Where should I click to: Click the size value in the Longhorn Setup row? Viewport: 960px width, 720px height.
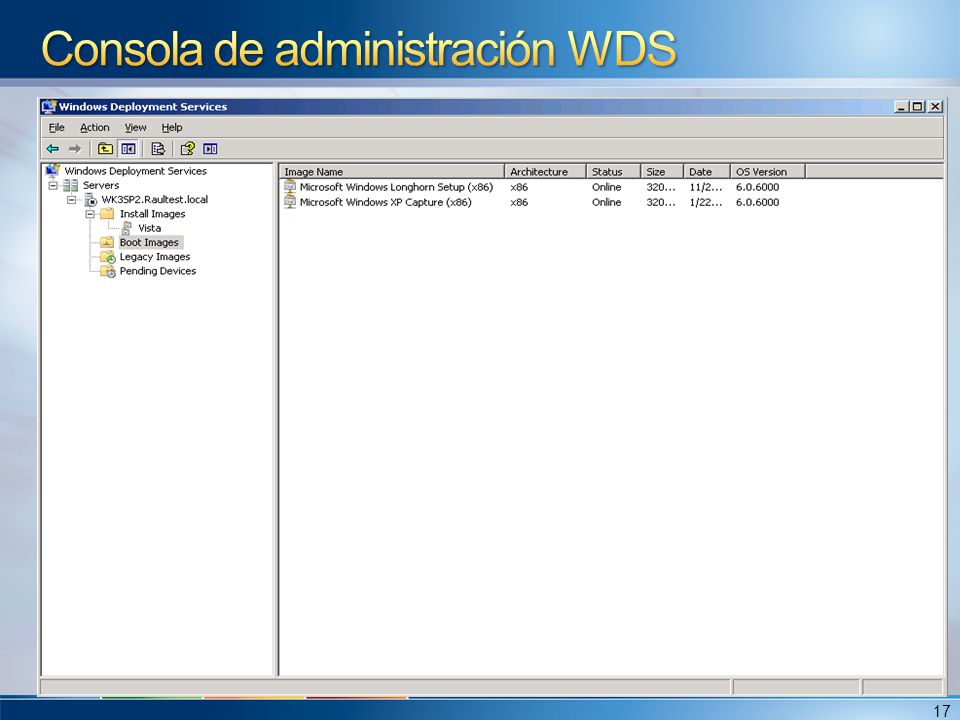click(x=661, y=187)
